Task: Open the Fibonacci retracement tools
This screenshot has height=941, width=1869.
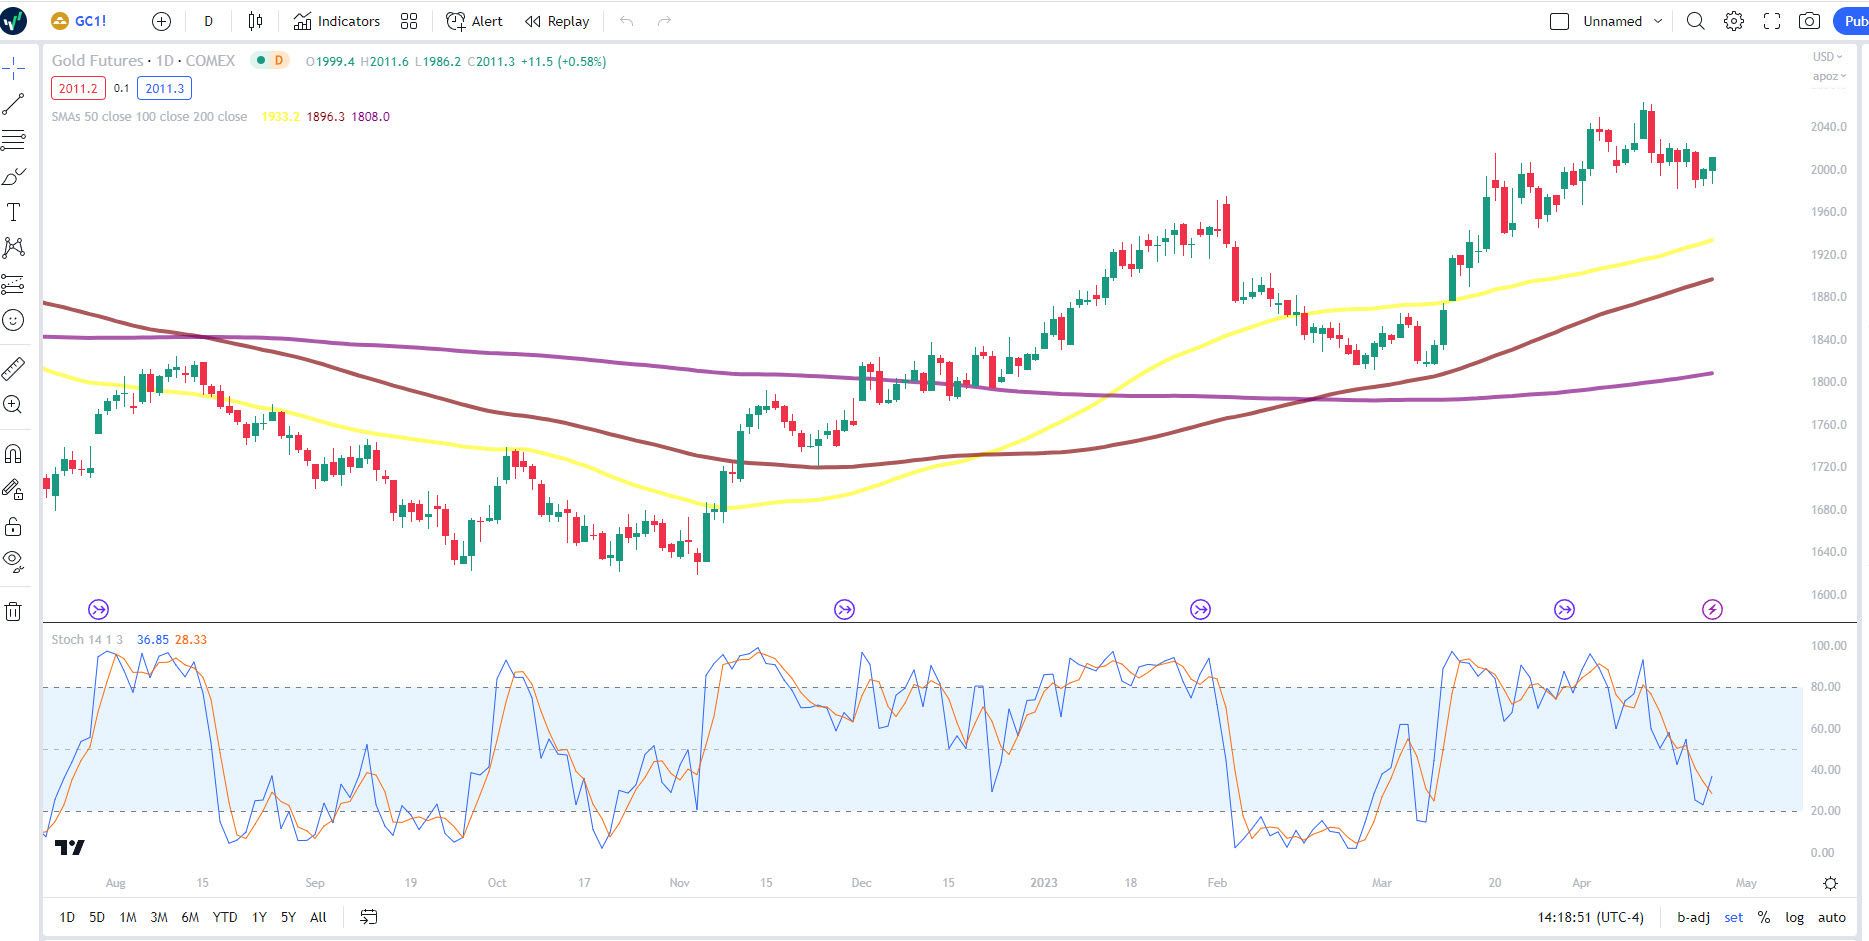Action: [13, 140]
